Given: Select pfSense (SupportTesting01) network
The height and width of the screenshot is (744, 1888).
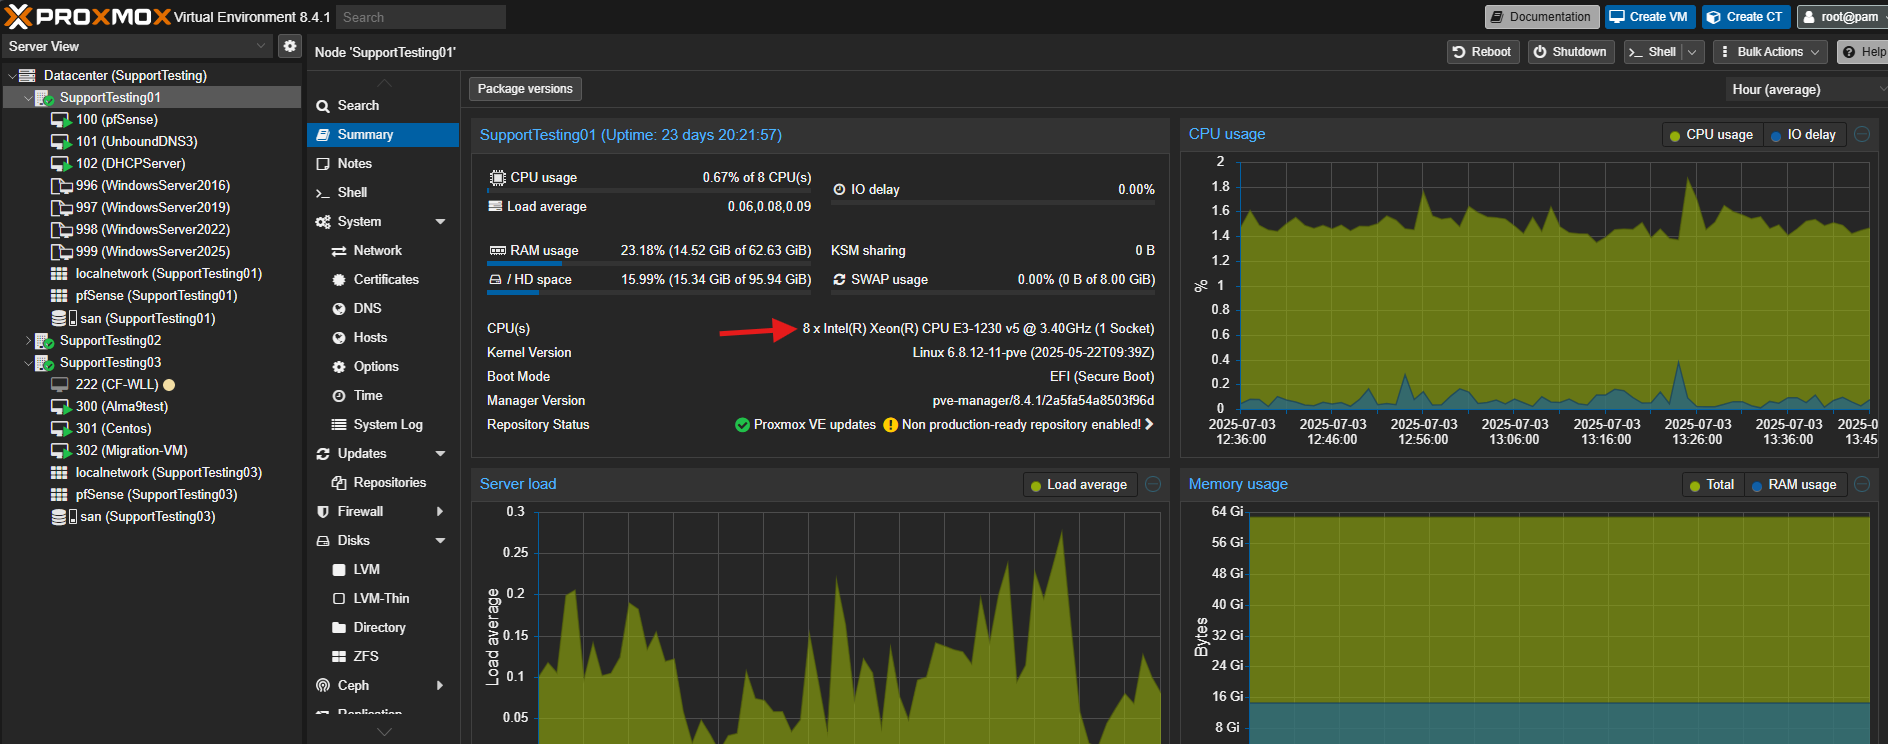Looking at the screenshot, I should (156, 295).
